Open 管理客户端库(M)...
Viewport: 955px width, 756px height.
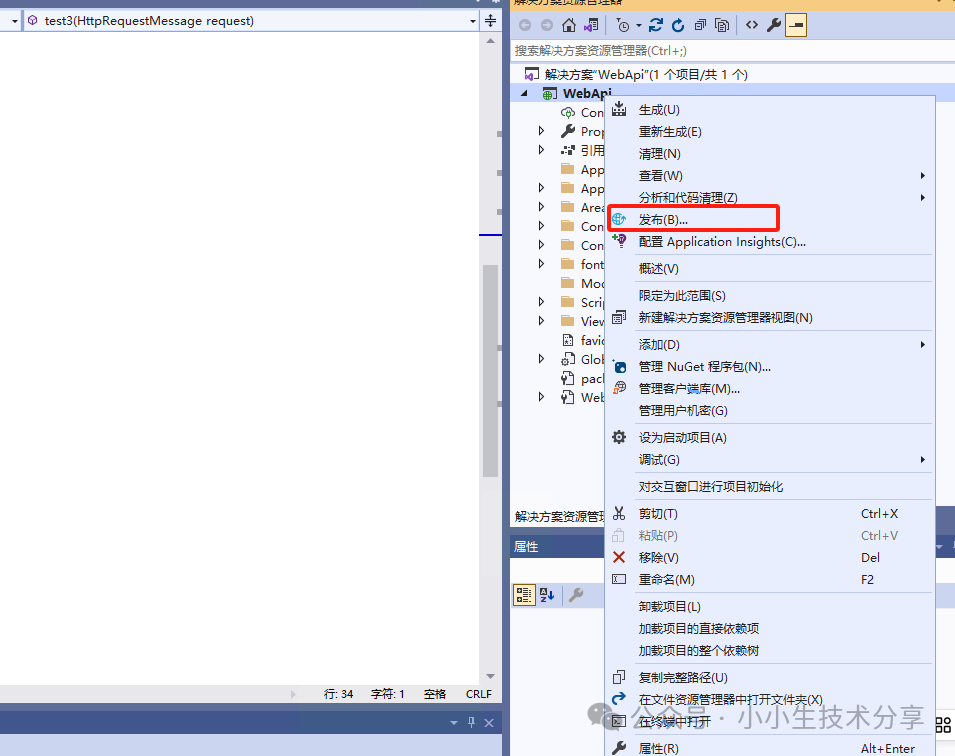click(770, 389)
